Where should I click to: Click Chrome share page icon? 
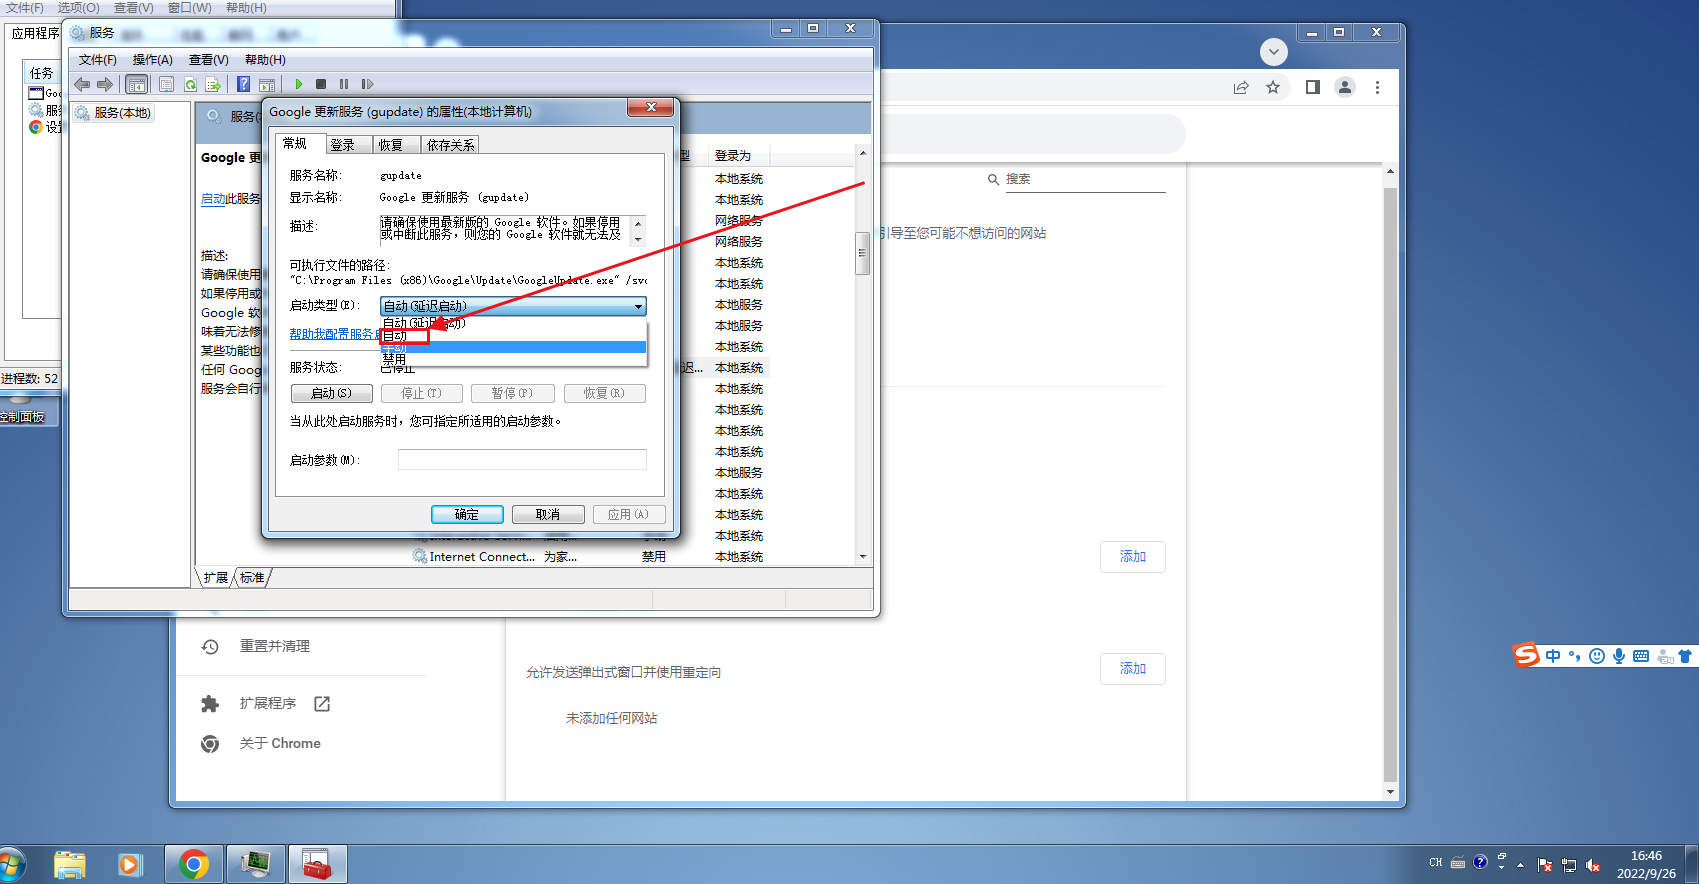pyautogui.click(x=1241, y=88)
